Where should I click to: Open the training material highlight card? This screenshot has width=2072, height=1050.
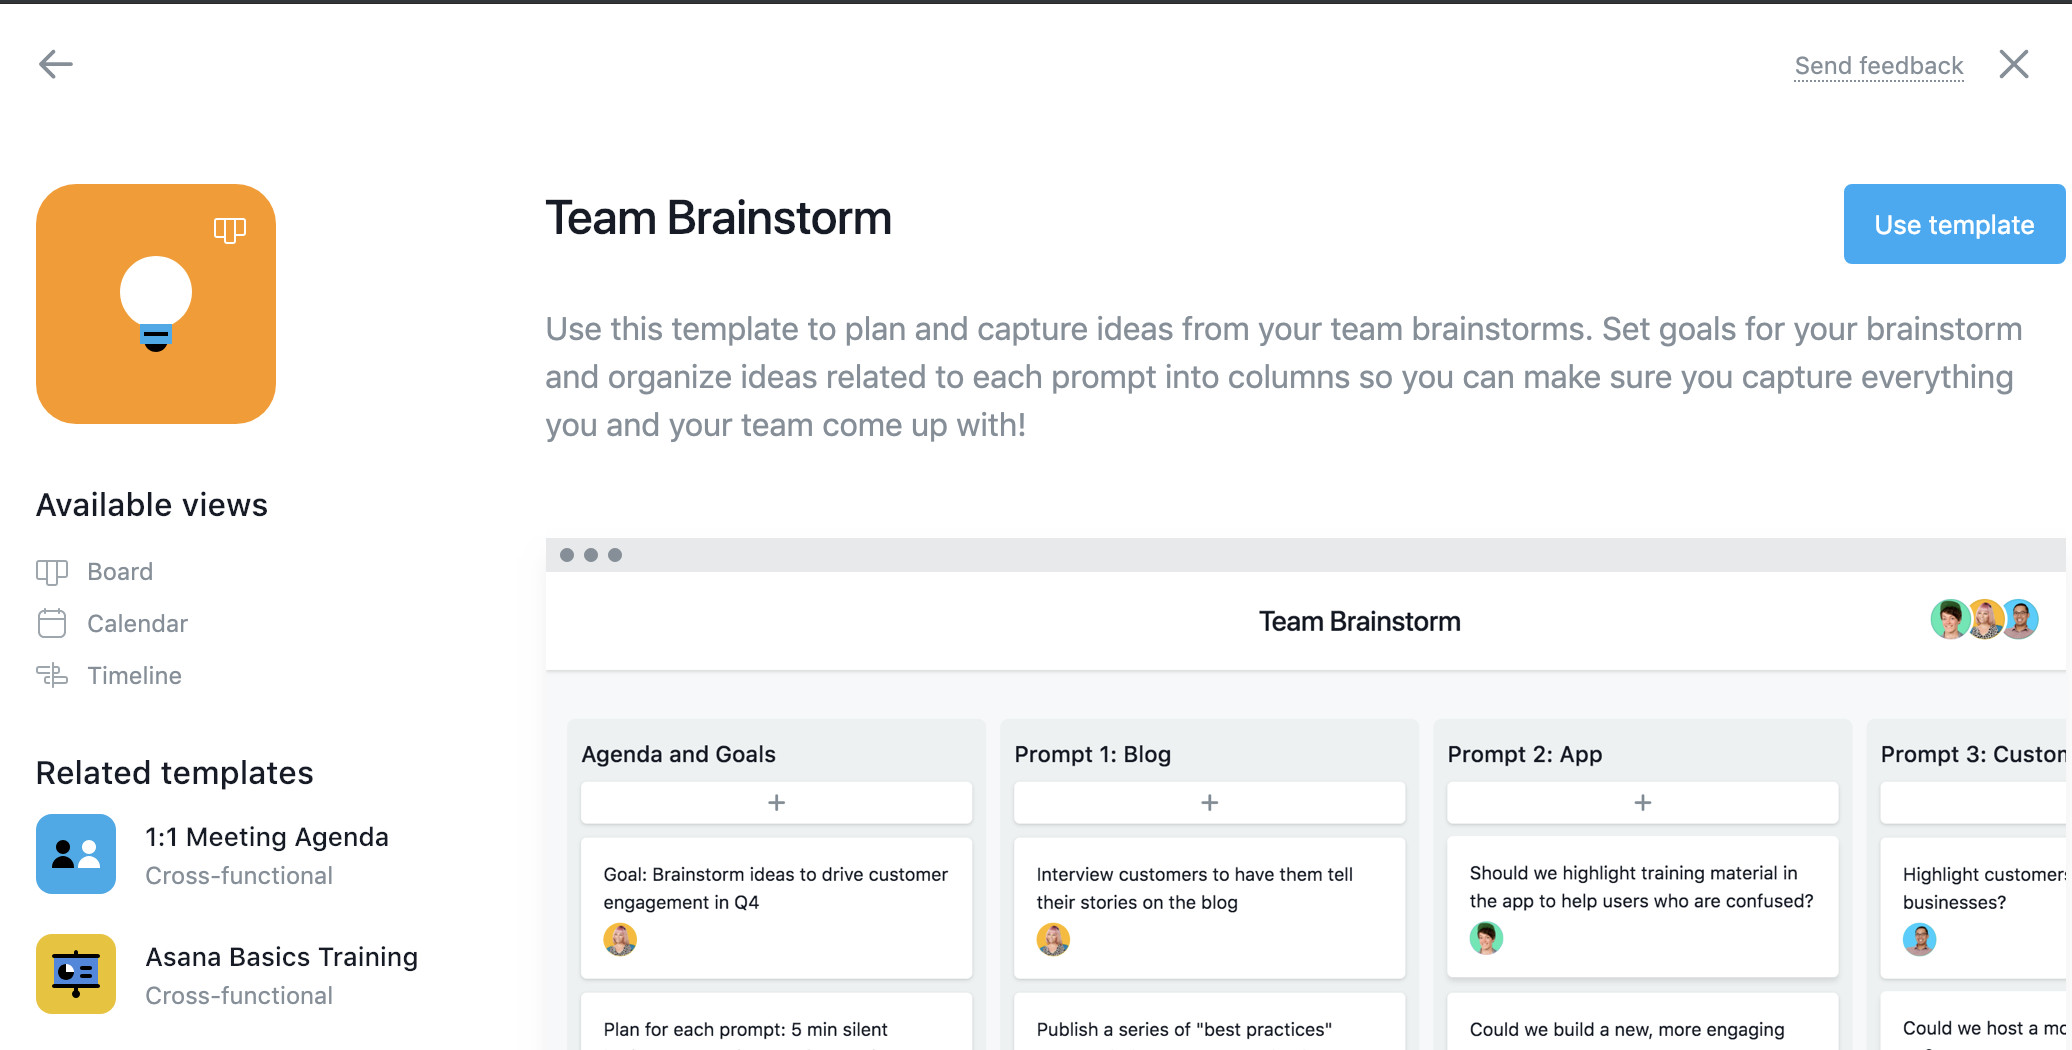(x=1642, y=907)
